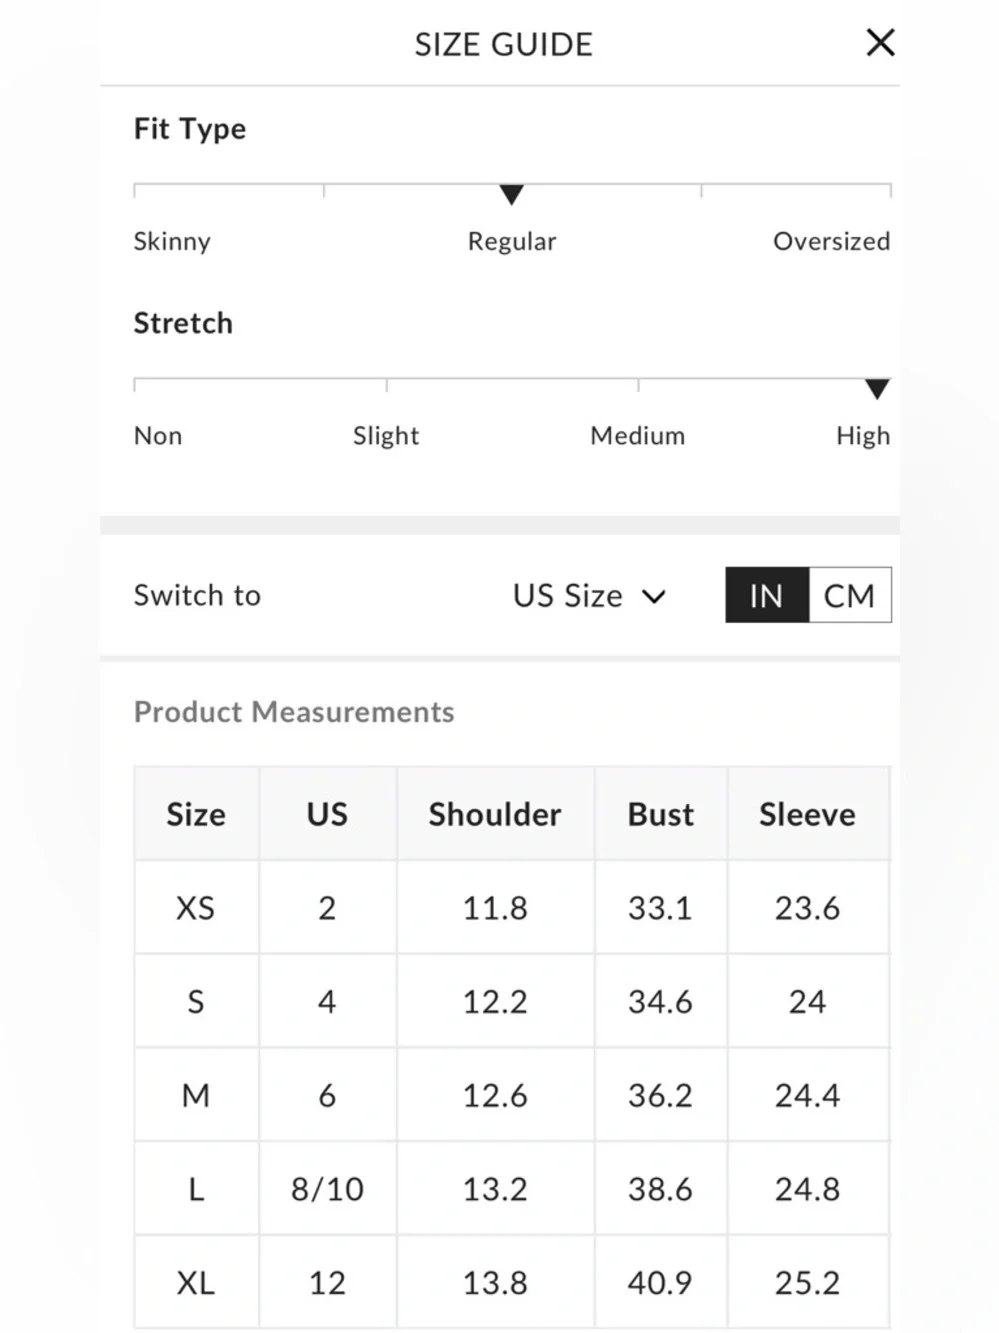Click the 8/10 US size cell
This screenshot has height=1333, width=999.
coord(327,1189)
